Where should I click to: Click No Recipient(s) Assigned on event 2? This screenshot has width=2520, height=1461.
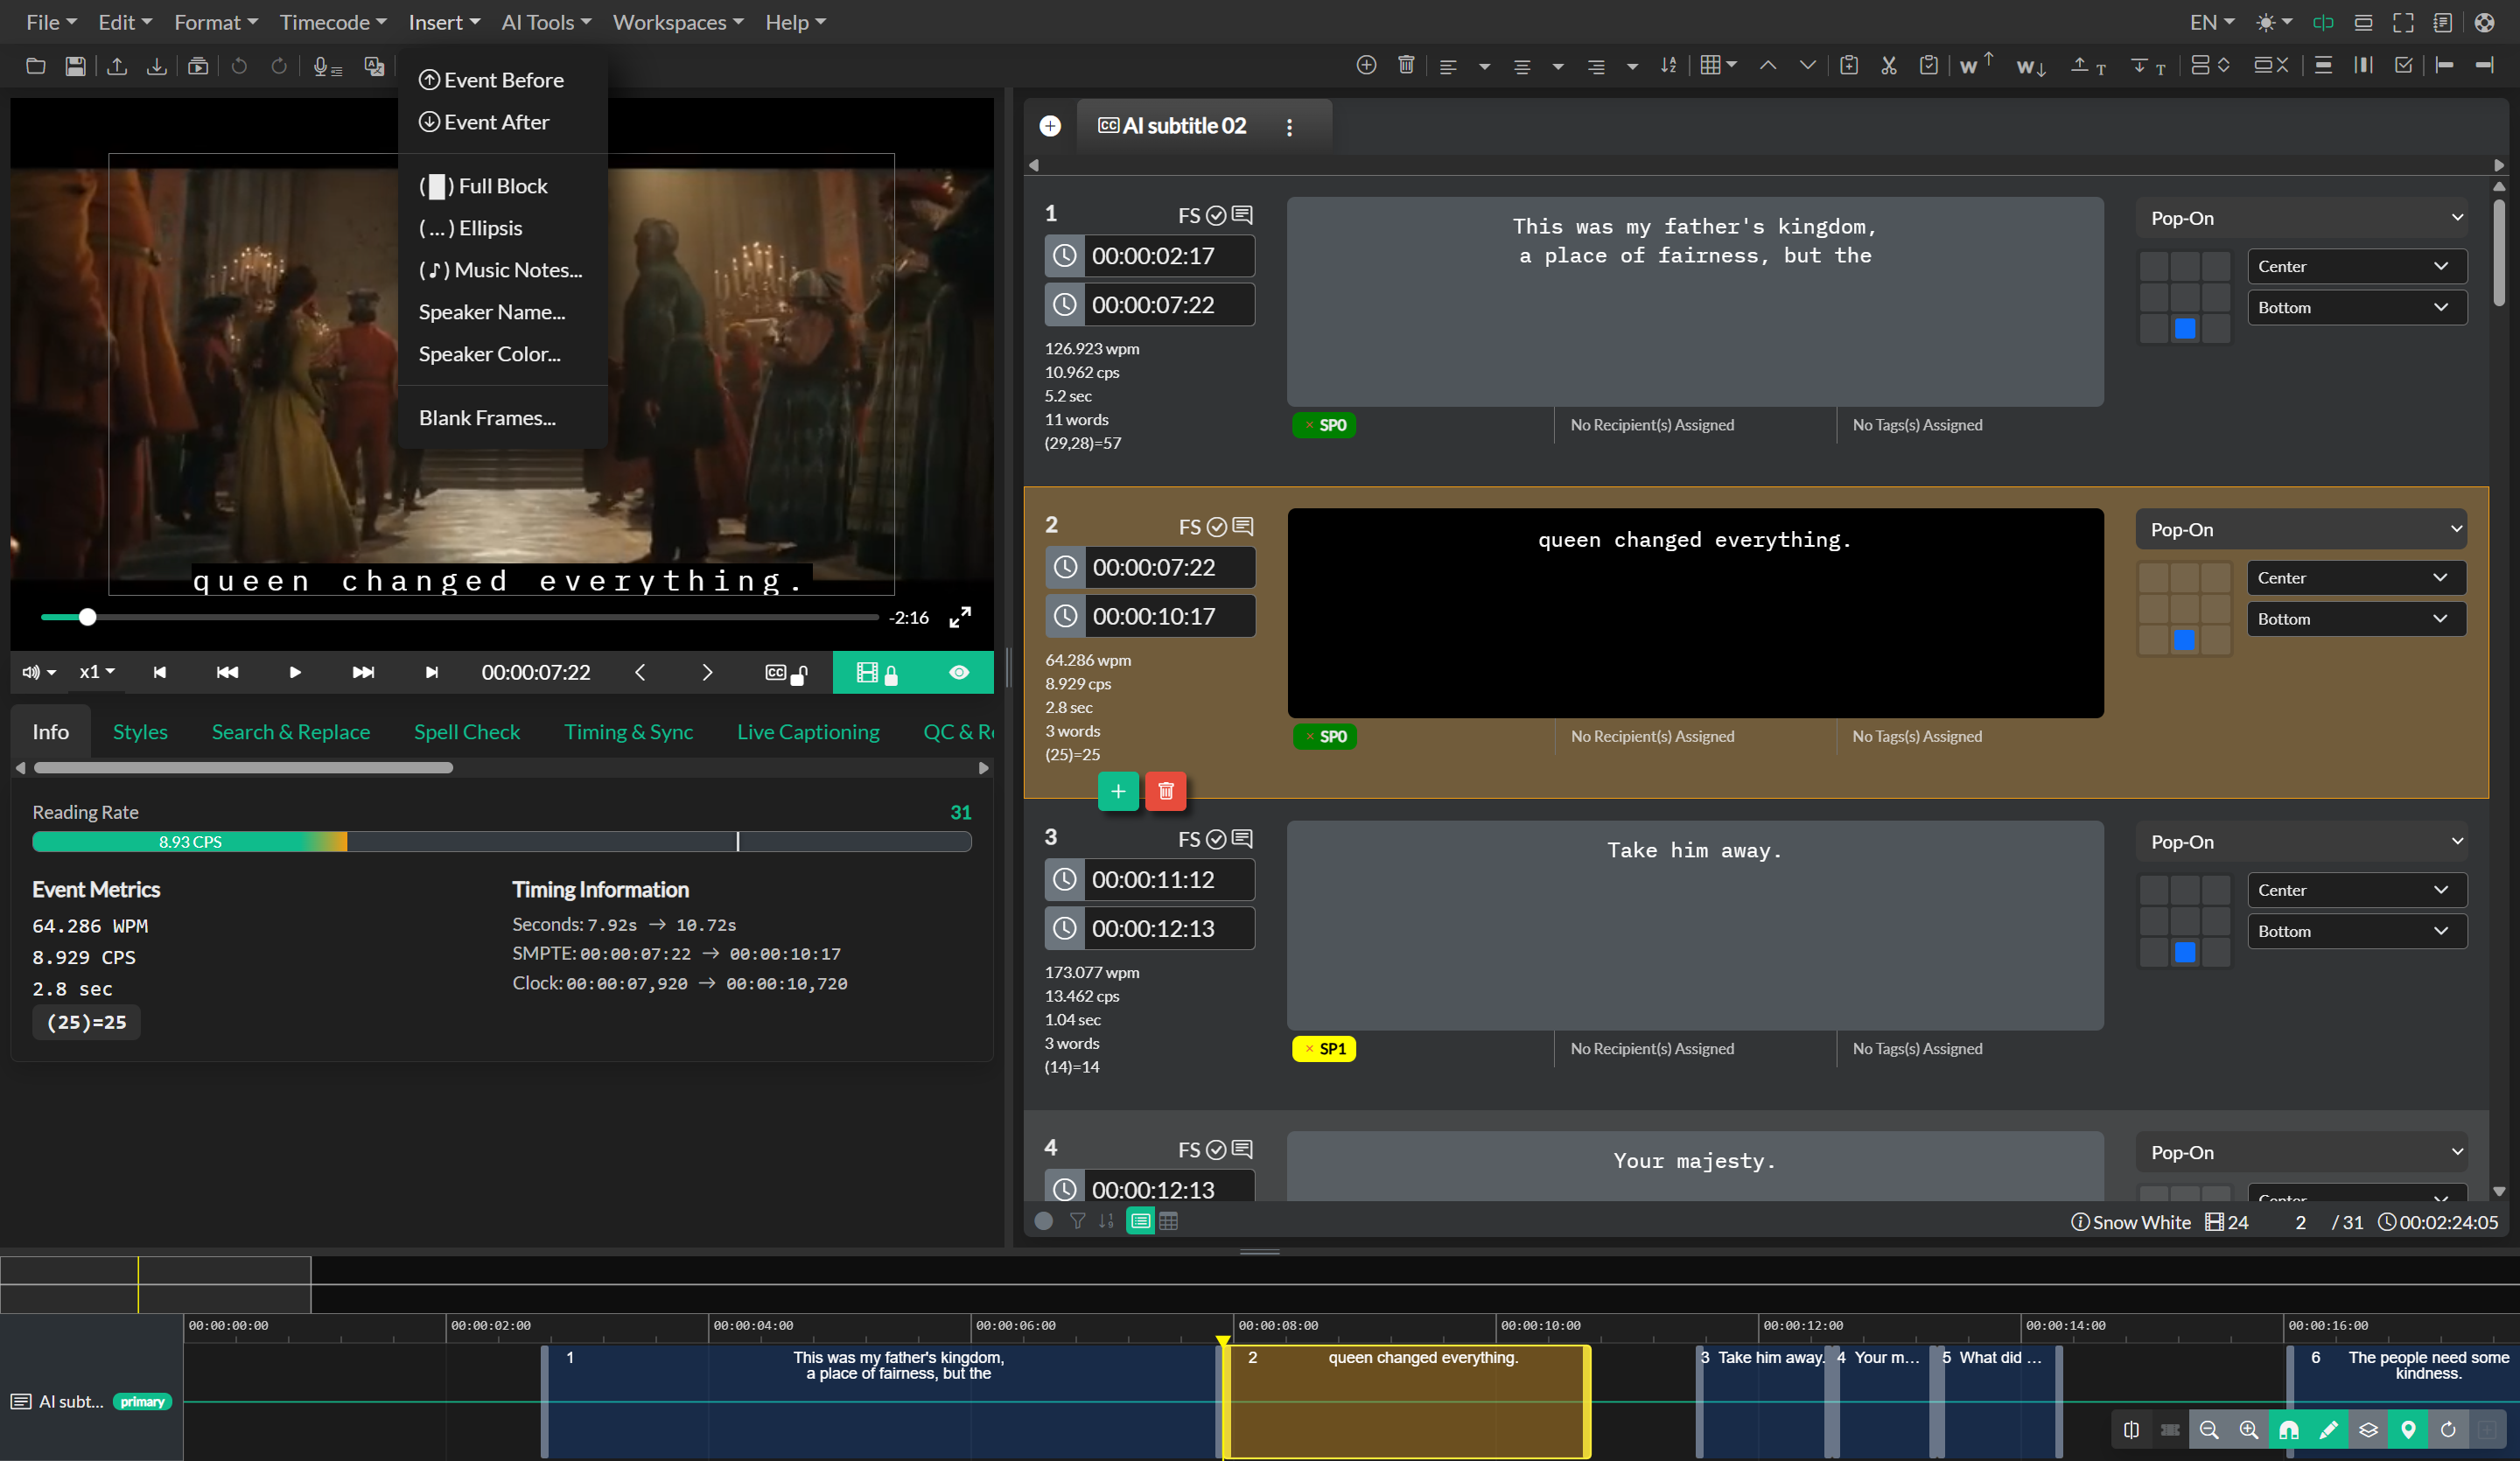(1652, 736)
